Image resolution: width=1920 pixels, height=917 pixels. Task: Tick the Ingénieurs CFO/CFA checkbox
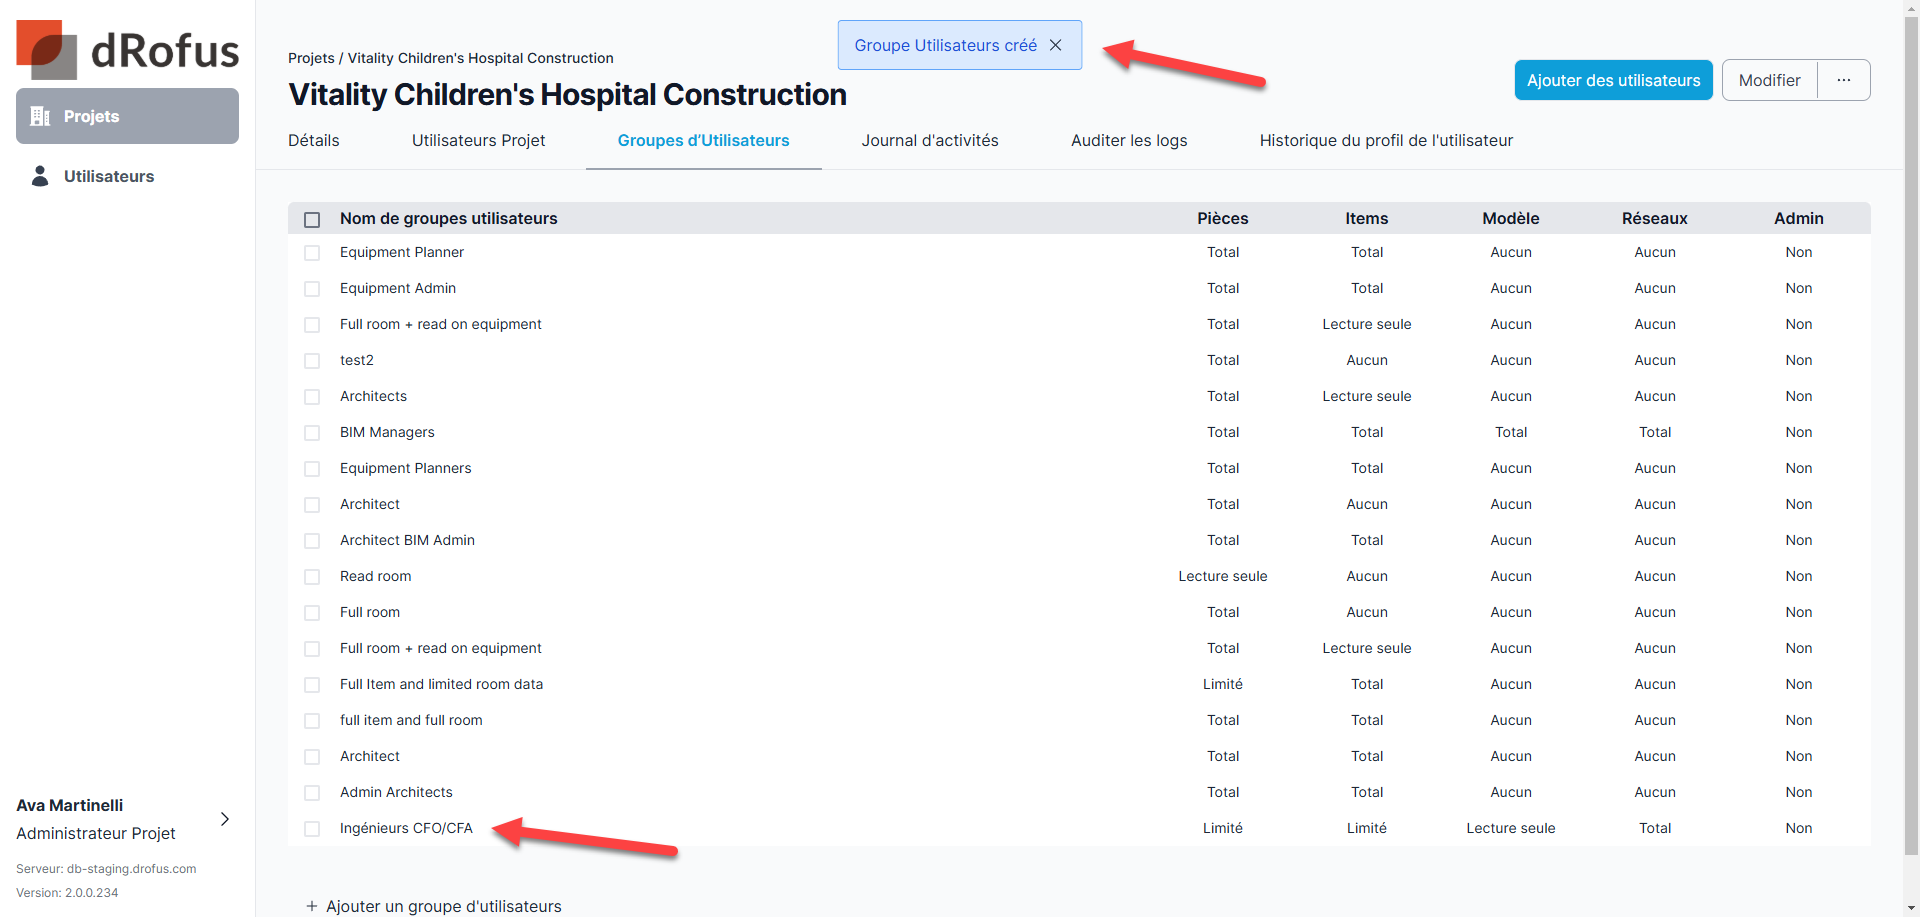pyautogui.click(x=312, y=829)
